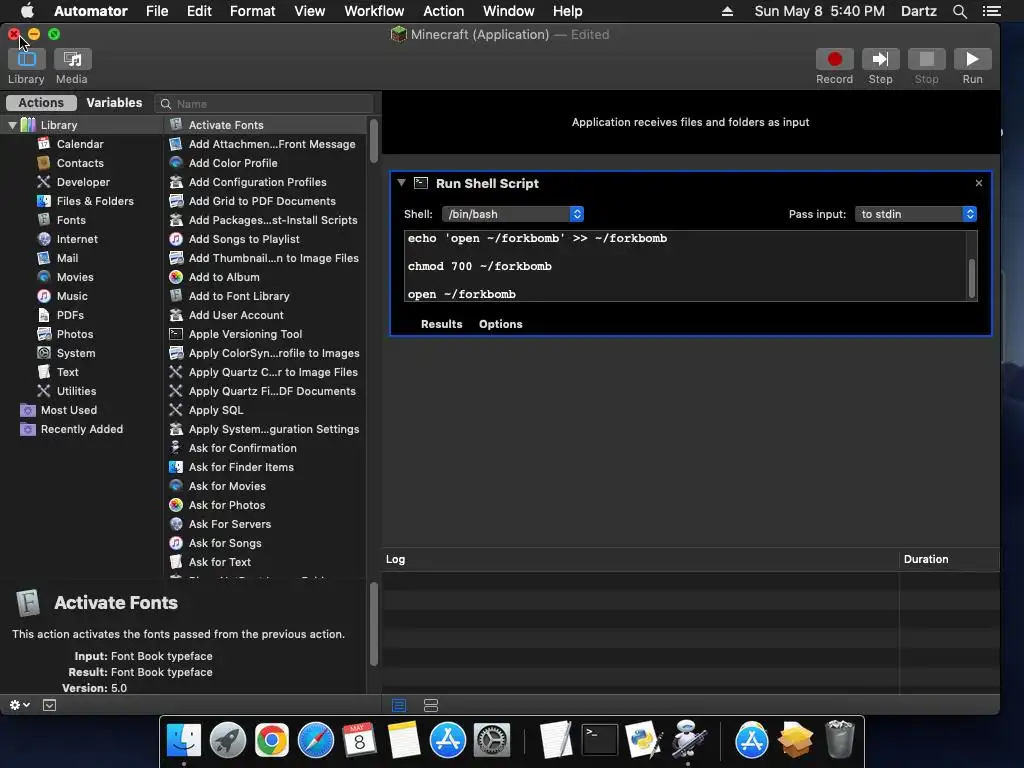Collapse the Run Shell Script action
1024x768 pixels.
(x=402, y=183)
